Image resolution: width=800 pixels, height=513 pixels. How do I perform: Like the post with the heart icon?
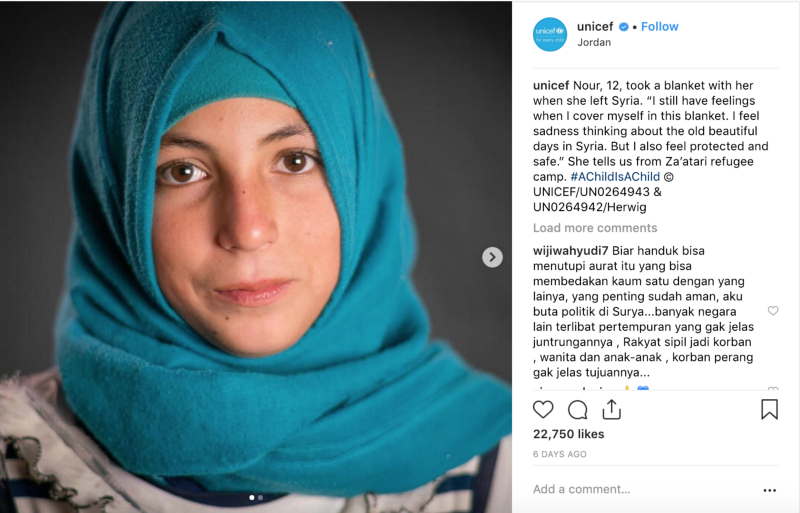(543, 410)
